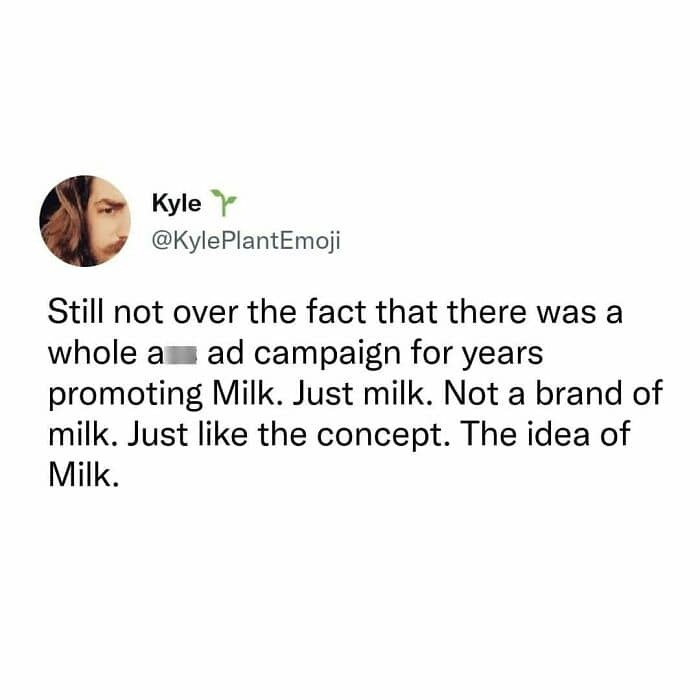Click the final word "Milk." of tweet
The width and height of the screenshot is (700, 700).
(x=84, y=473)
